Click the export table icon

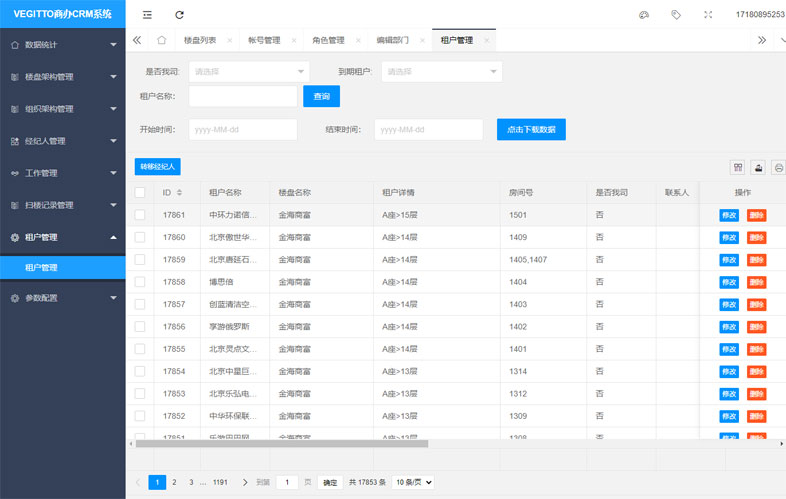click(x=758, y=168)
